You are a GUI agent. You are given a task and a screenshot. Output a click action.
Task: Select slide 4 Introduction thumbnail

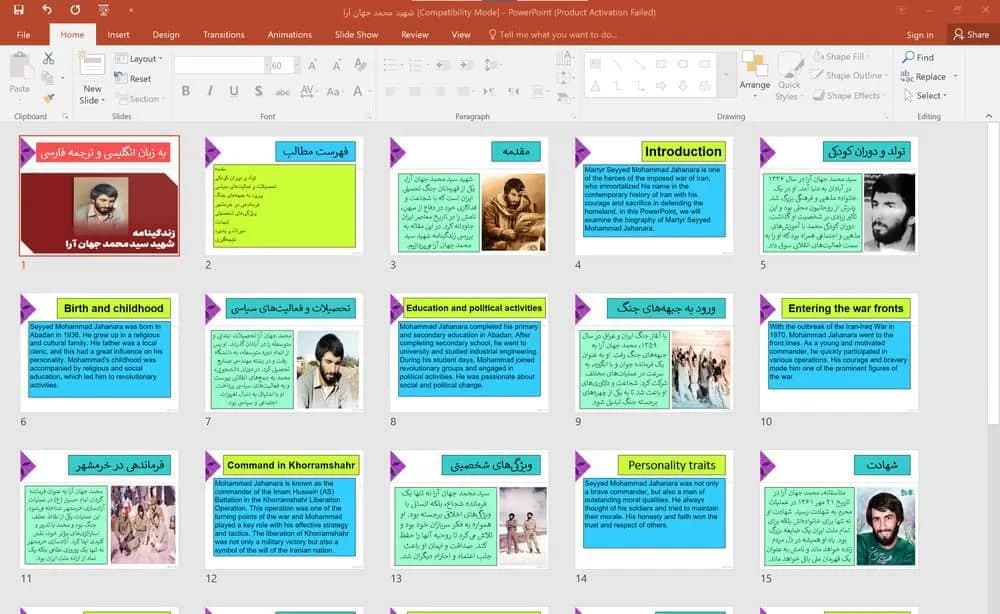click(653, 195)
